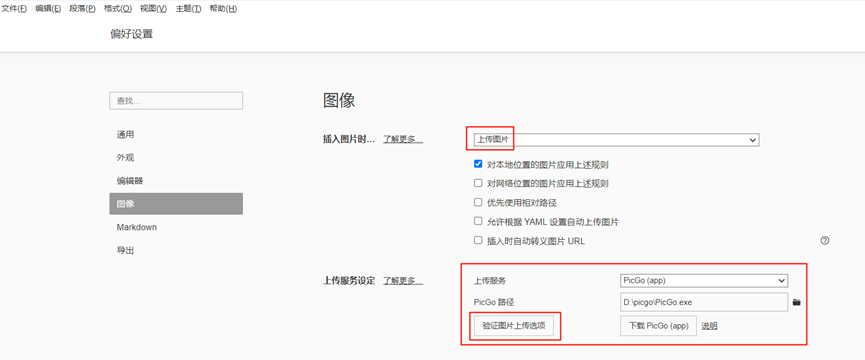Open 了解更多 link beside 插入图片时
Image resolution: width=865 pixels, height=360 pixels.
(403, 139)
